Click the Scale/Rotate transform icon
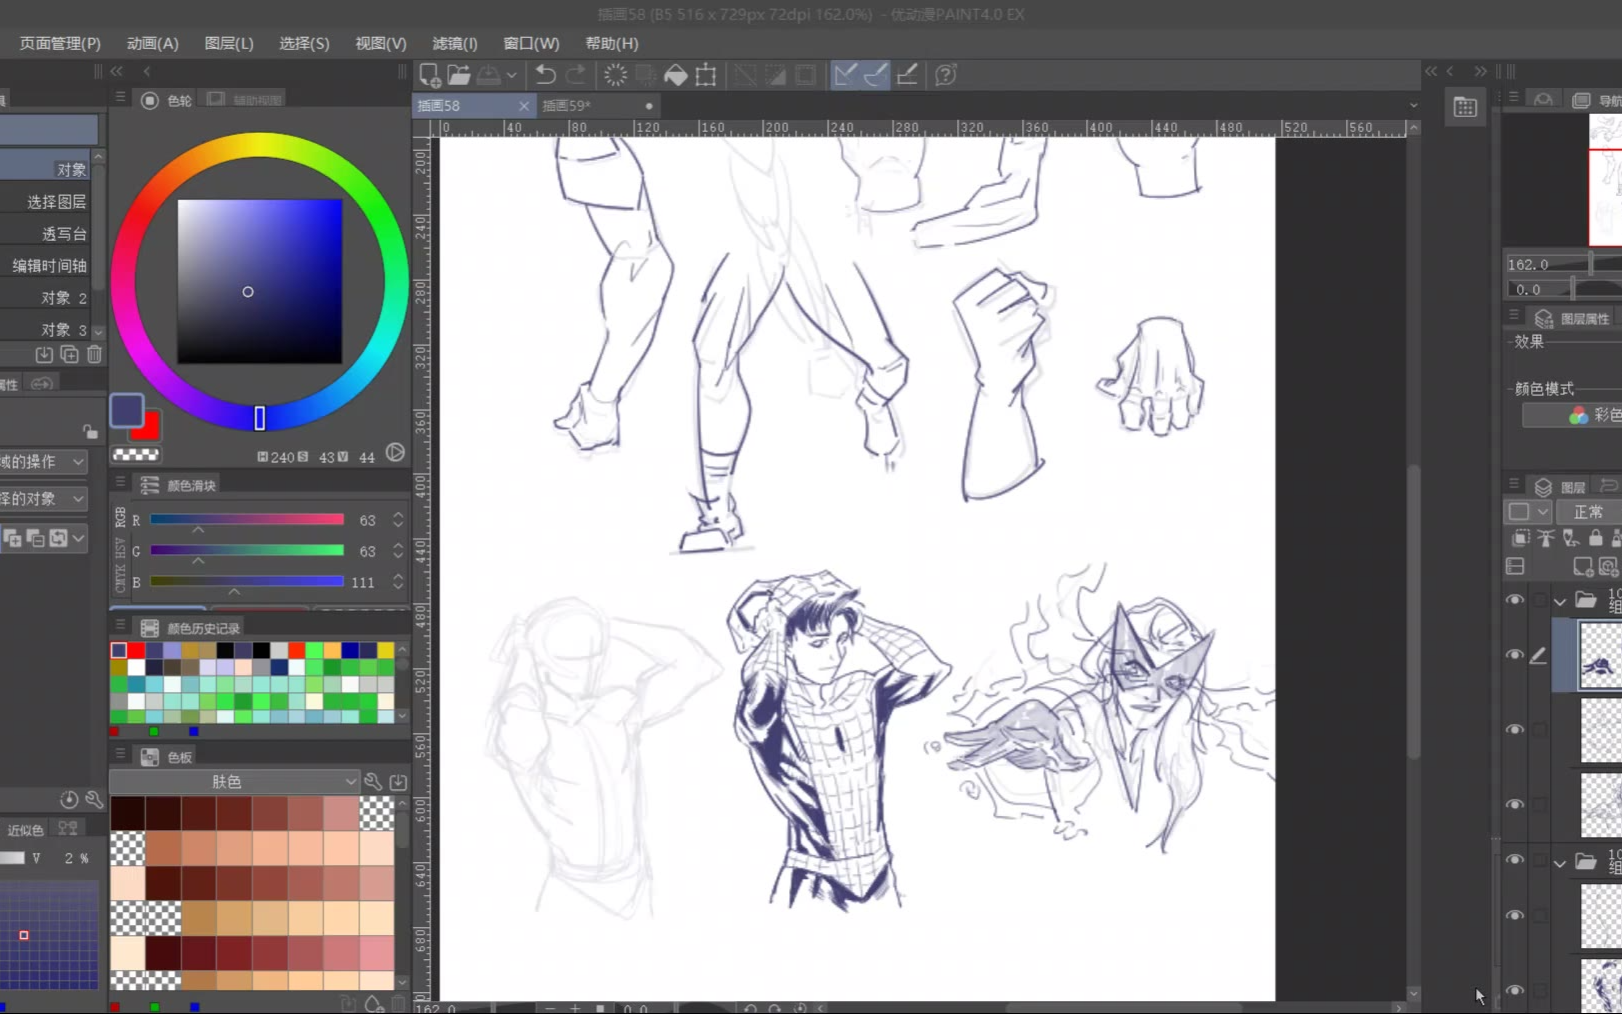1622x1014 pixels. 706,75
